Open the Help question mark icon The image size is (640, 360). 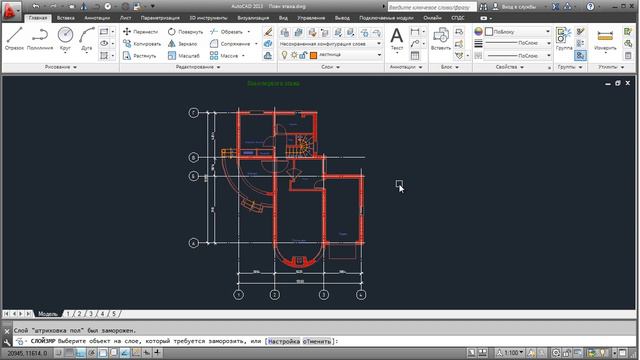click(x=590, y=7)
